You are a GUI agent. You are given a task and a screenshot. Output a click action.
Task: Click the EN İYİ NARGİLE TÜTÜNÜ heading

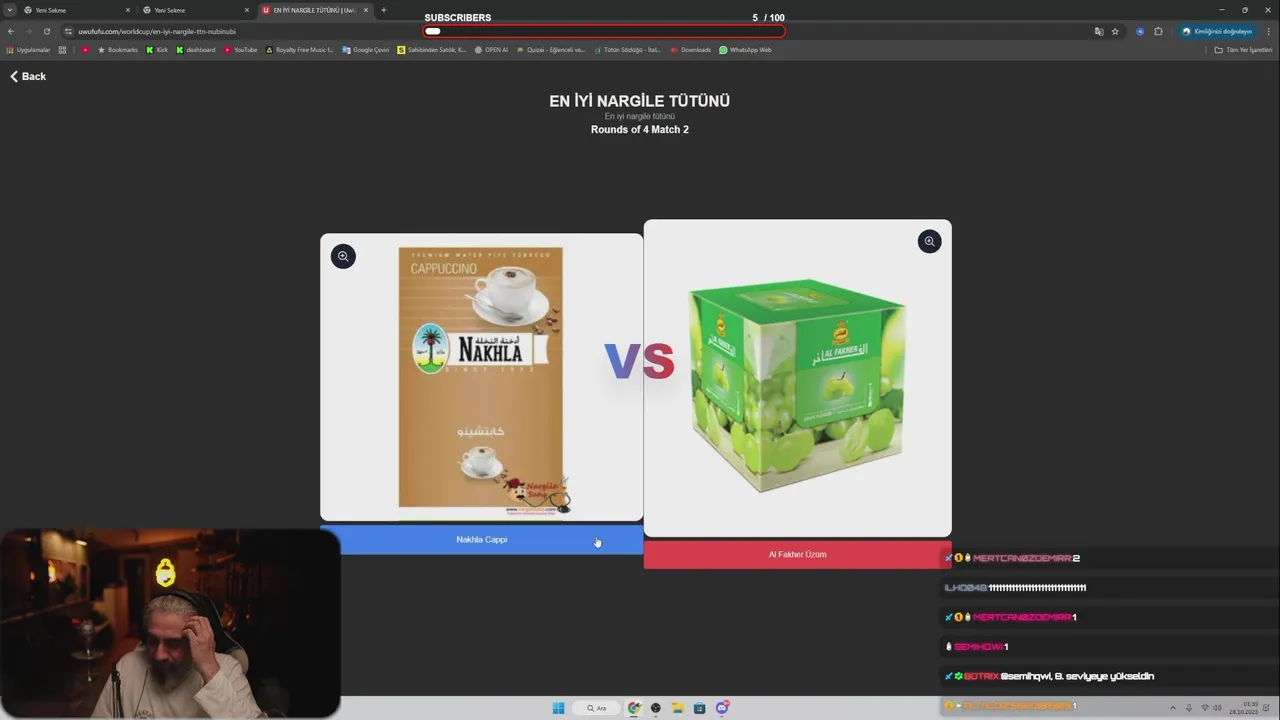639,101
